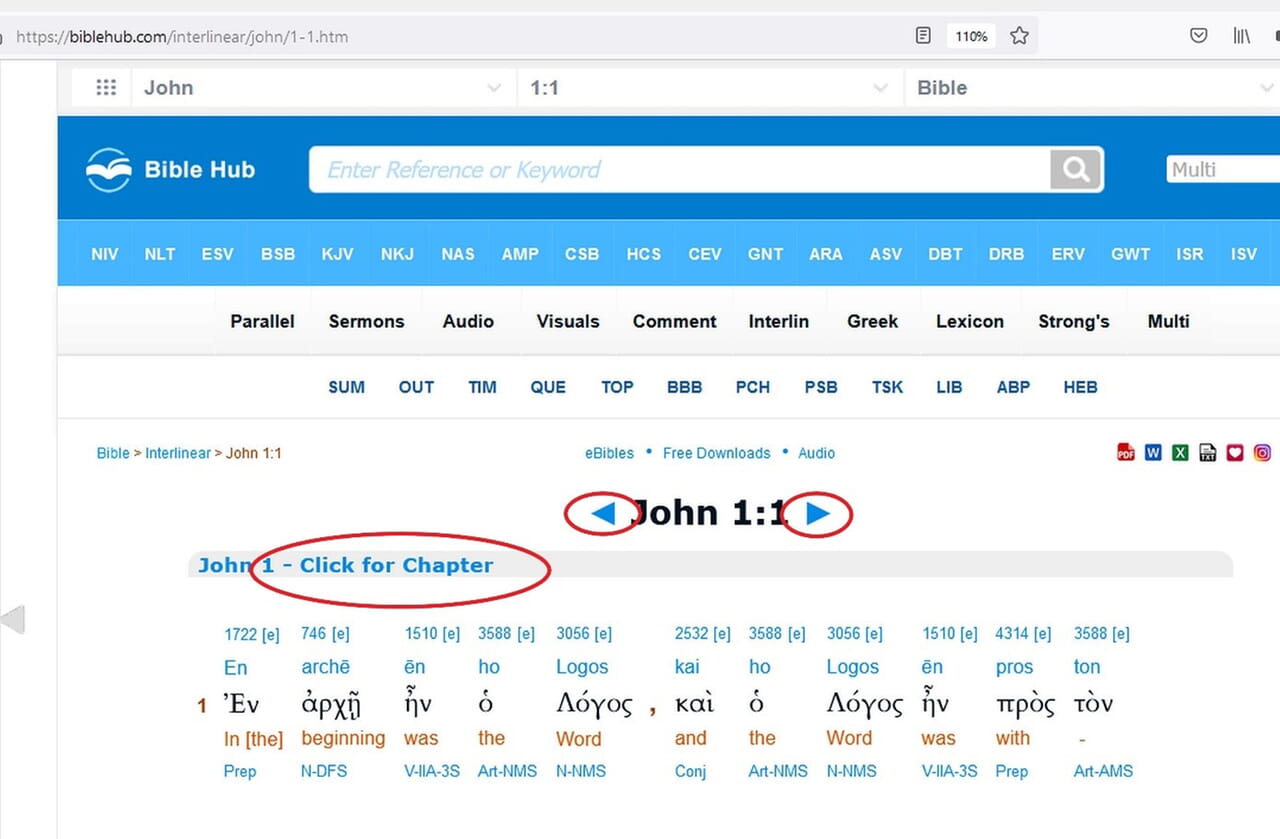The width and height of the screenshot is (1280, 839).
Task: Select the NIV translation tab
Action: 105,254
